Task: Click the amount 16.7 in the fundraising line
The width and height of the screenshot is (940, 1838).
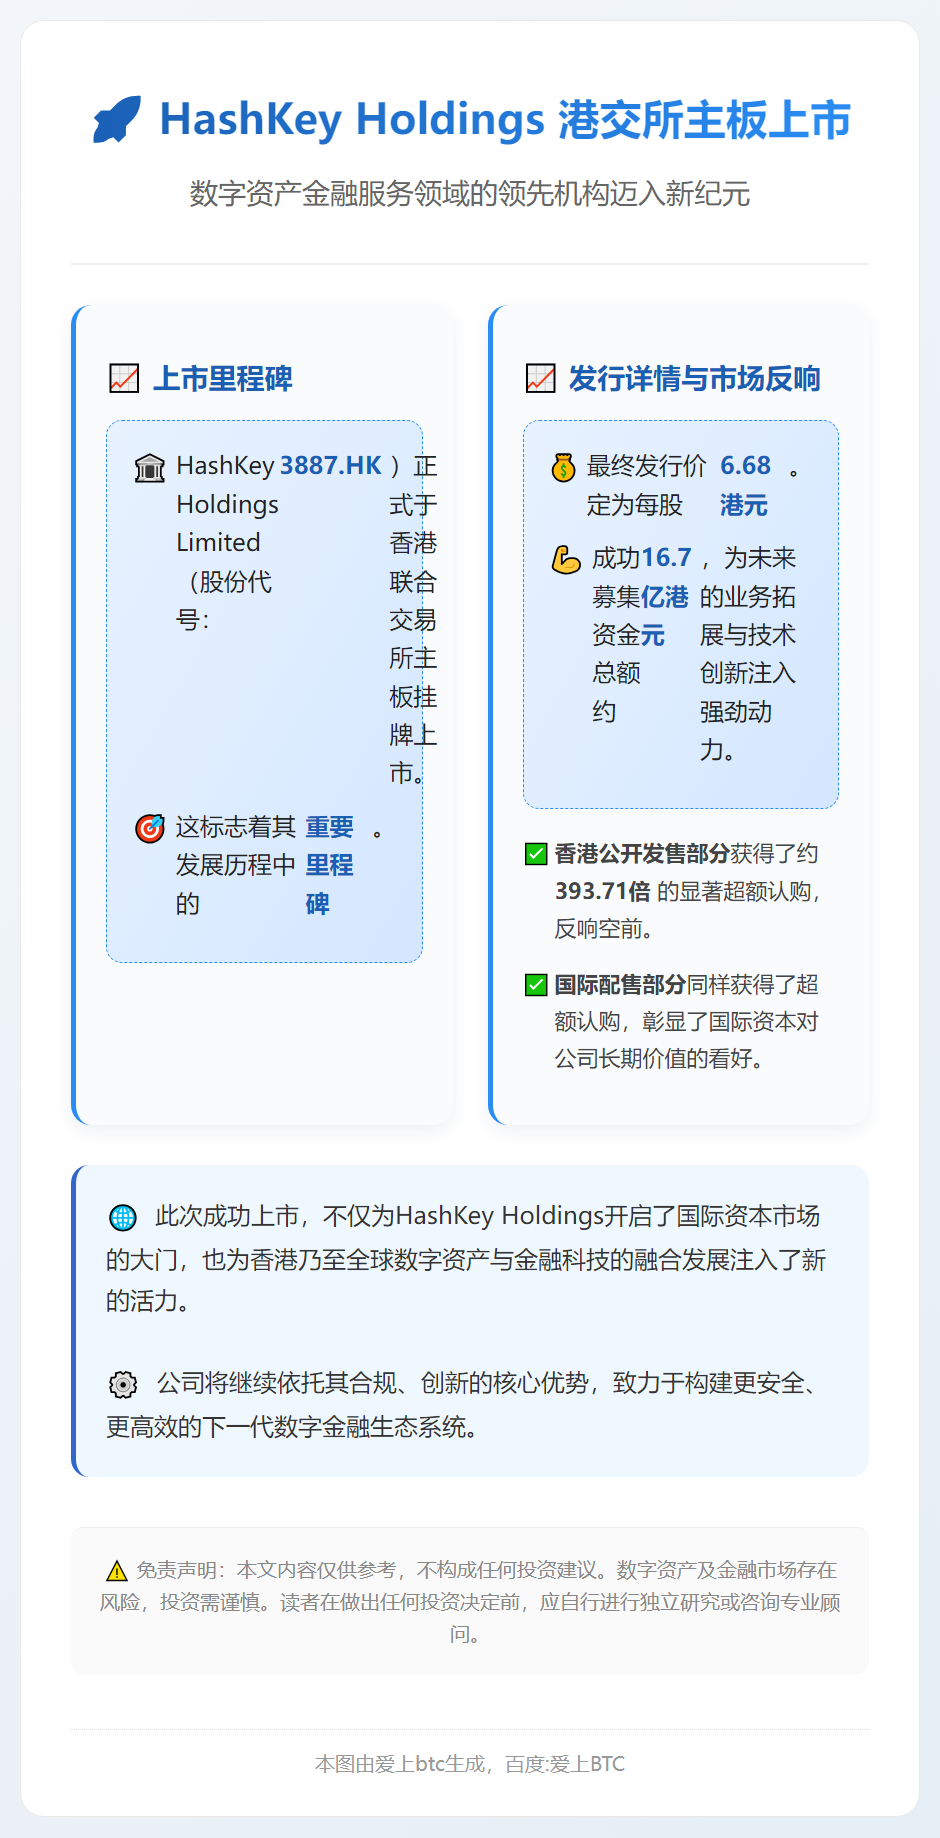Action: click(666, 558)
